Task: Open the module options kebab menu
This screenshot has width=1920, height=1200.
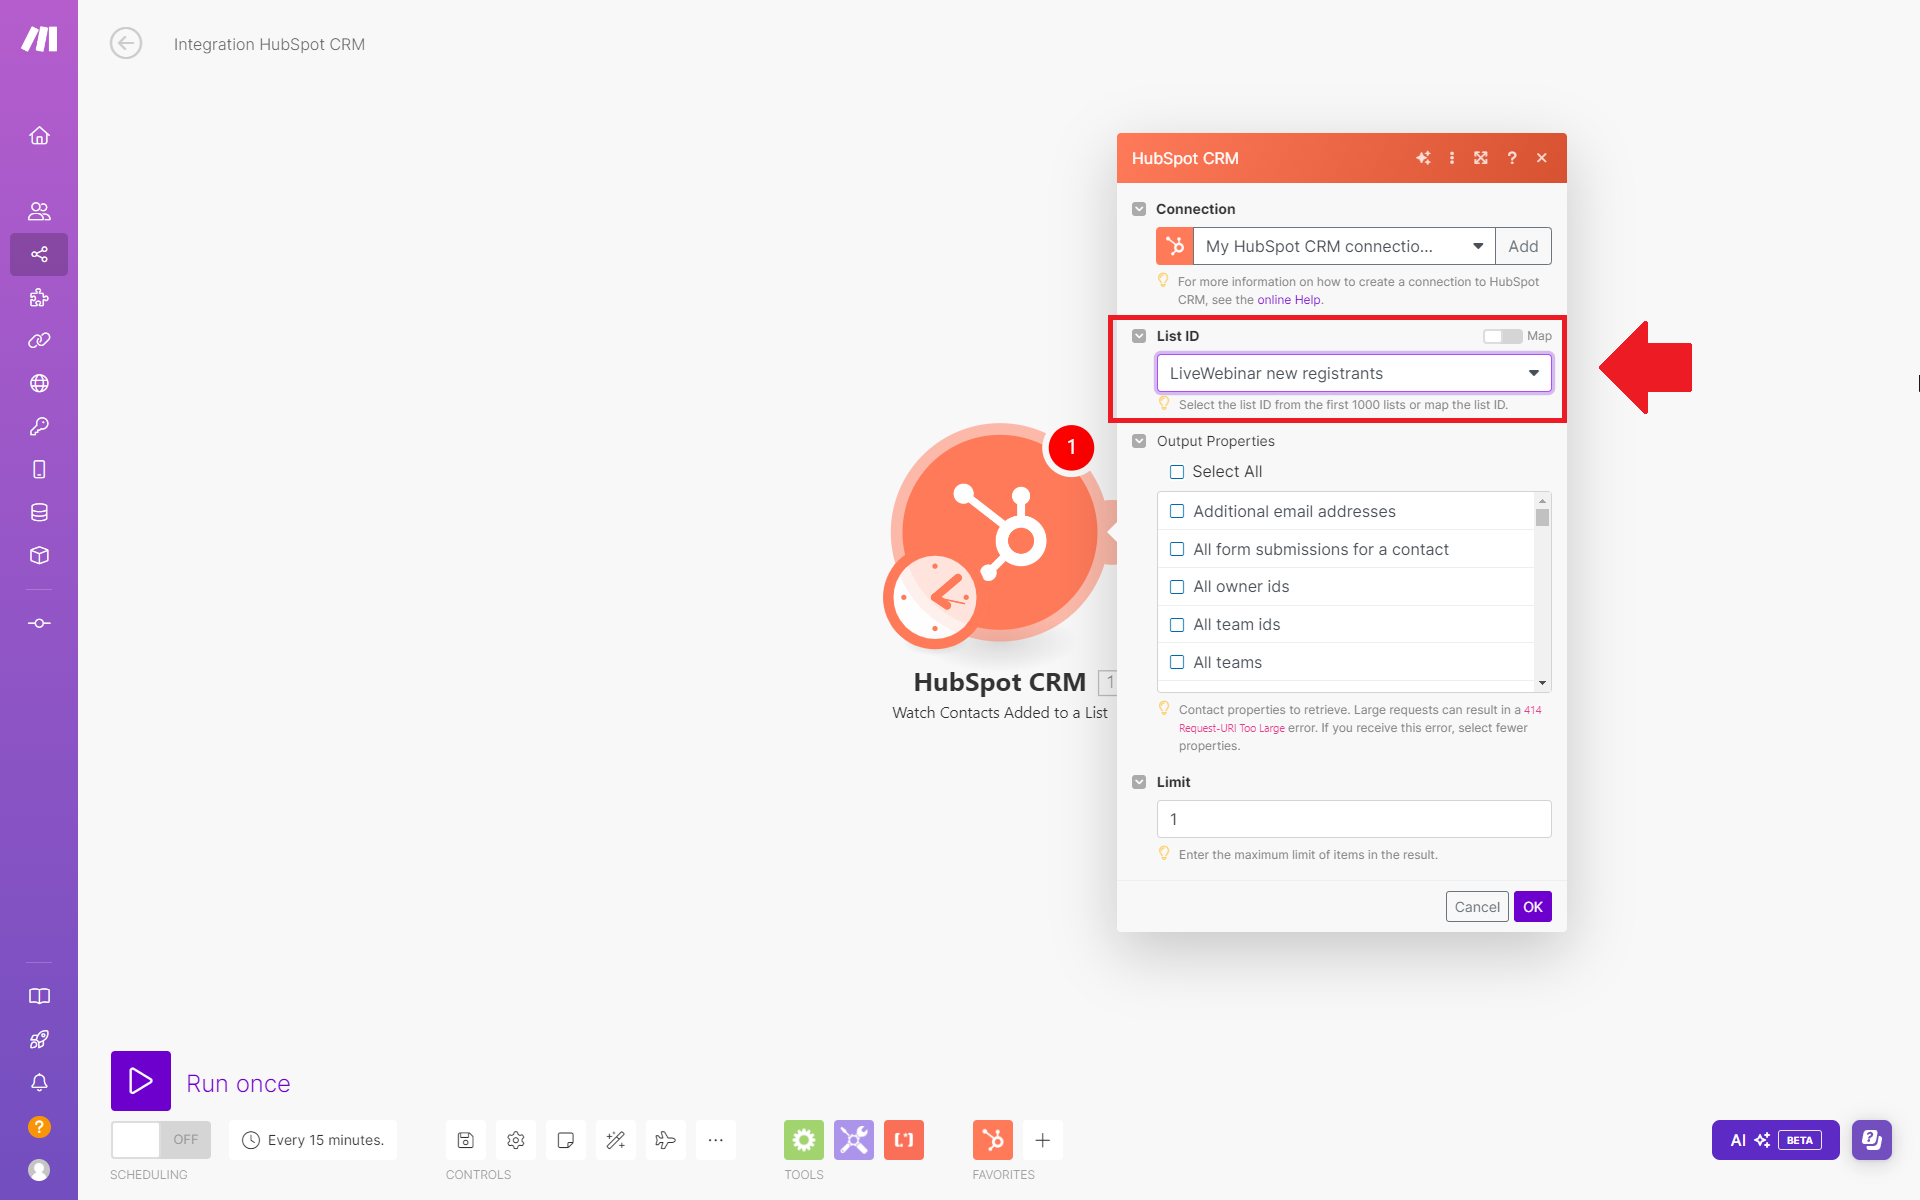Action: (x=1452, y=157)
